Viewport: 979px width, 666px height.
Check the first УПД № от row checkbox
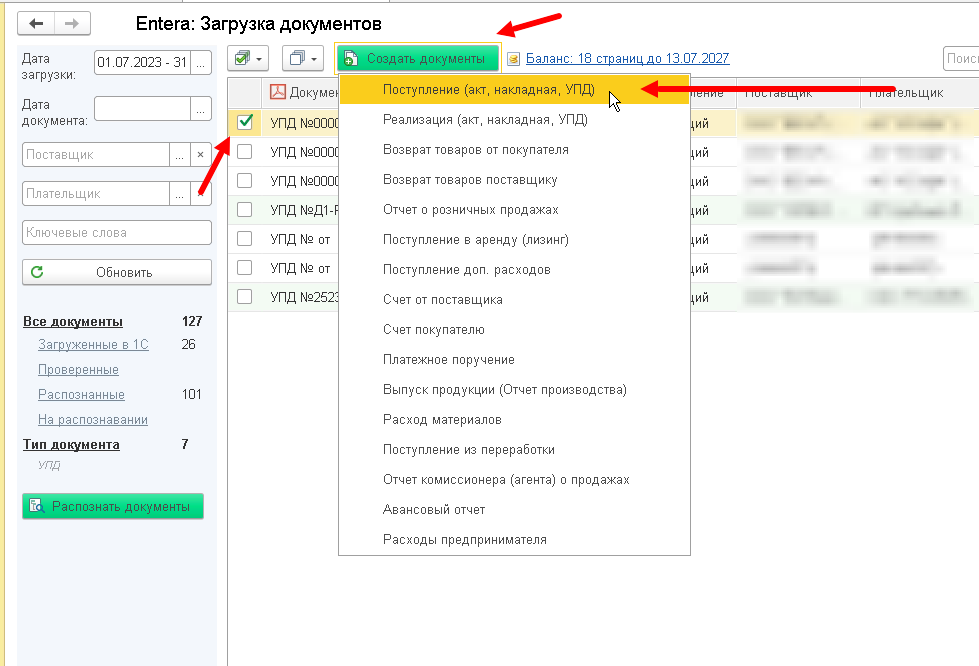[x=245, y=238]
